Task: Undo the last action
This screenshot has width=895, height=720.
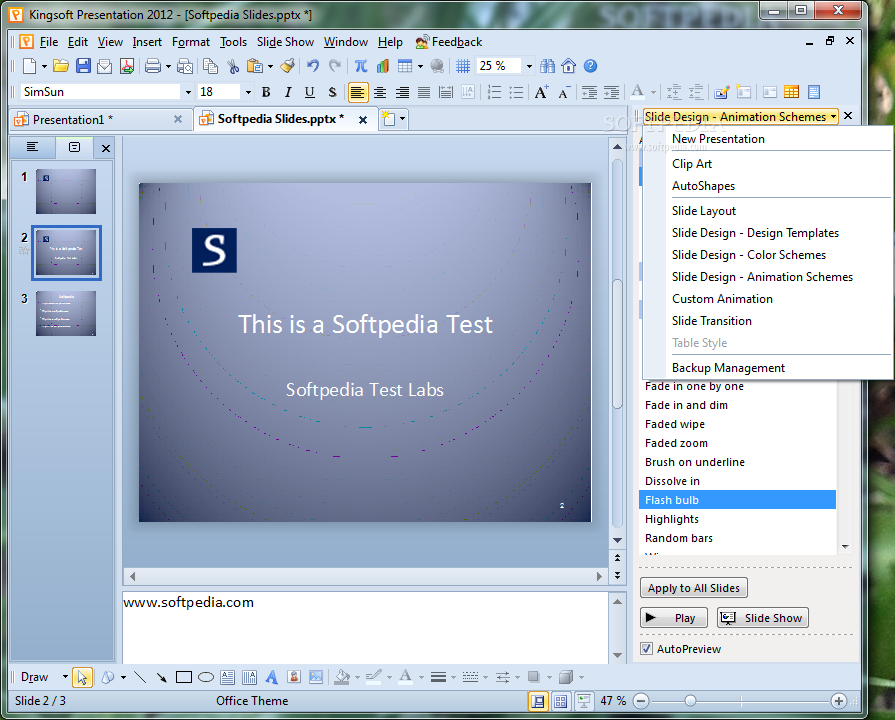Action: 313,66
